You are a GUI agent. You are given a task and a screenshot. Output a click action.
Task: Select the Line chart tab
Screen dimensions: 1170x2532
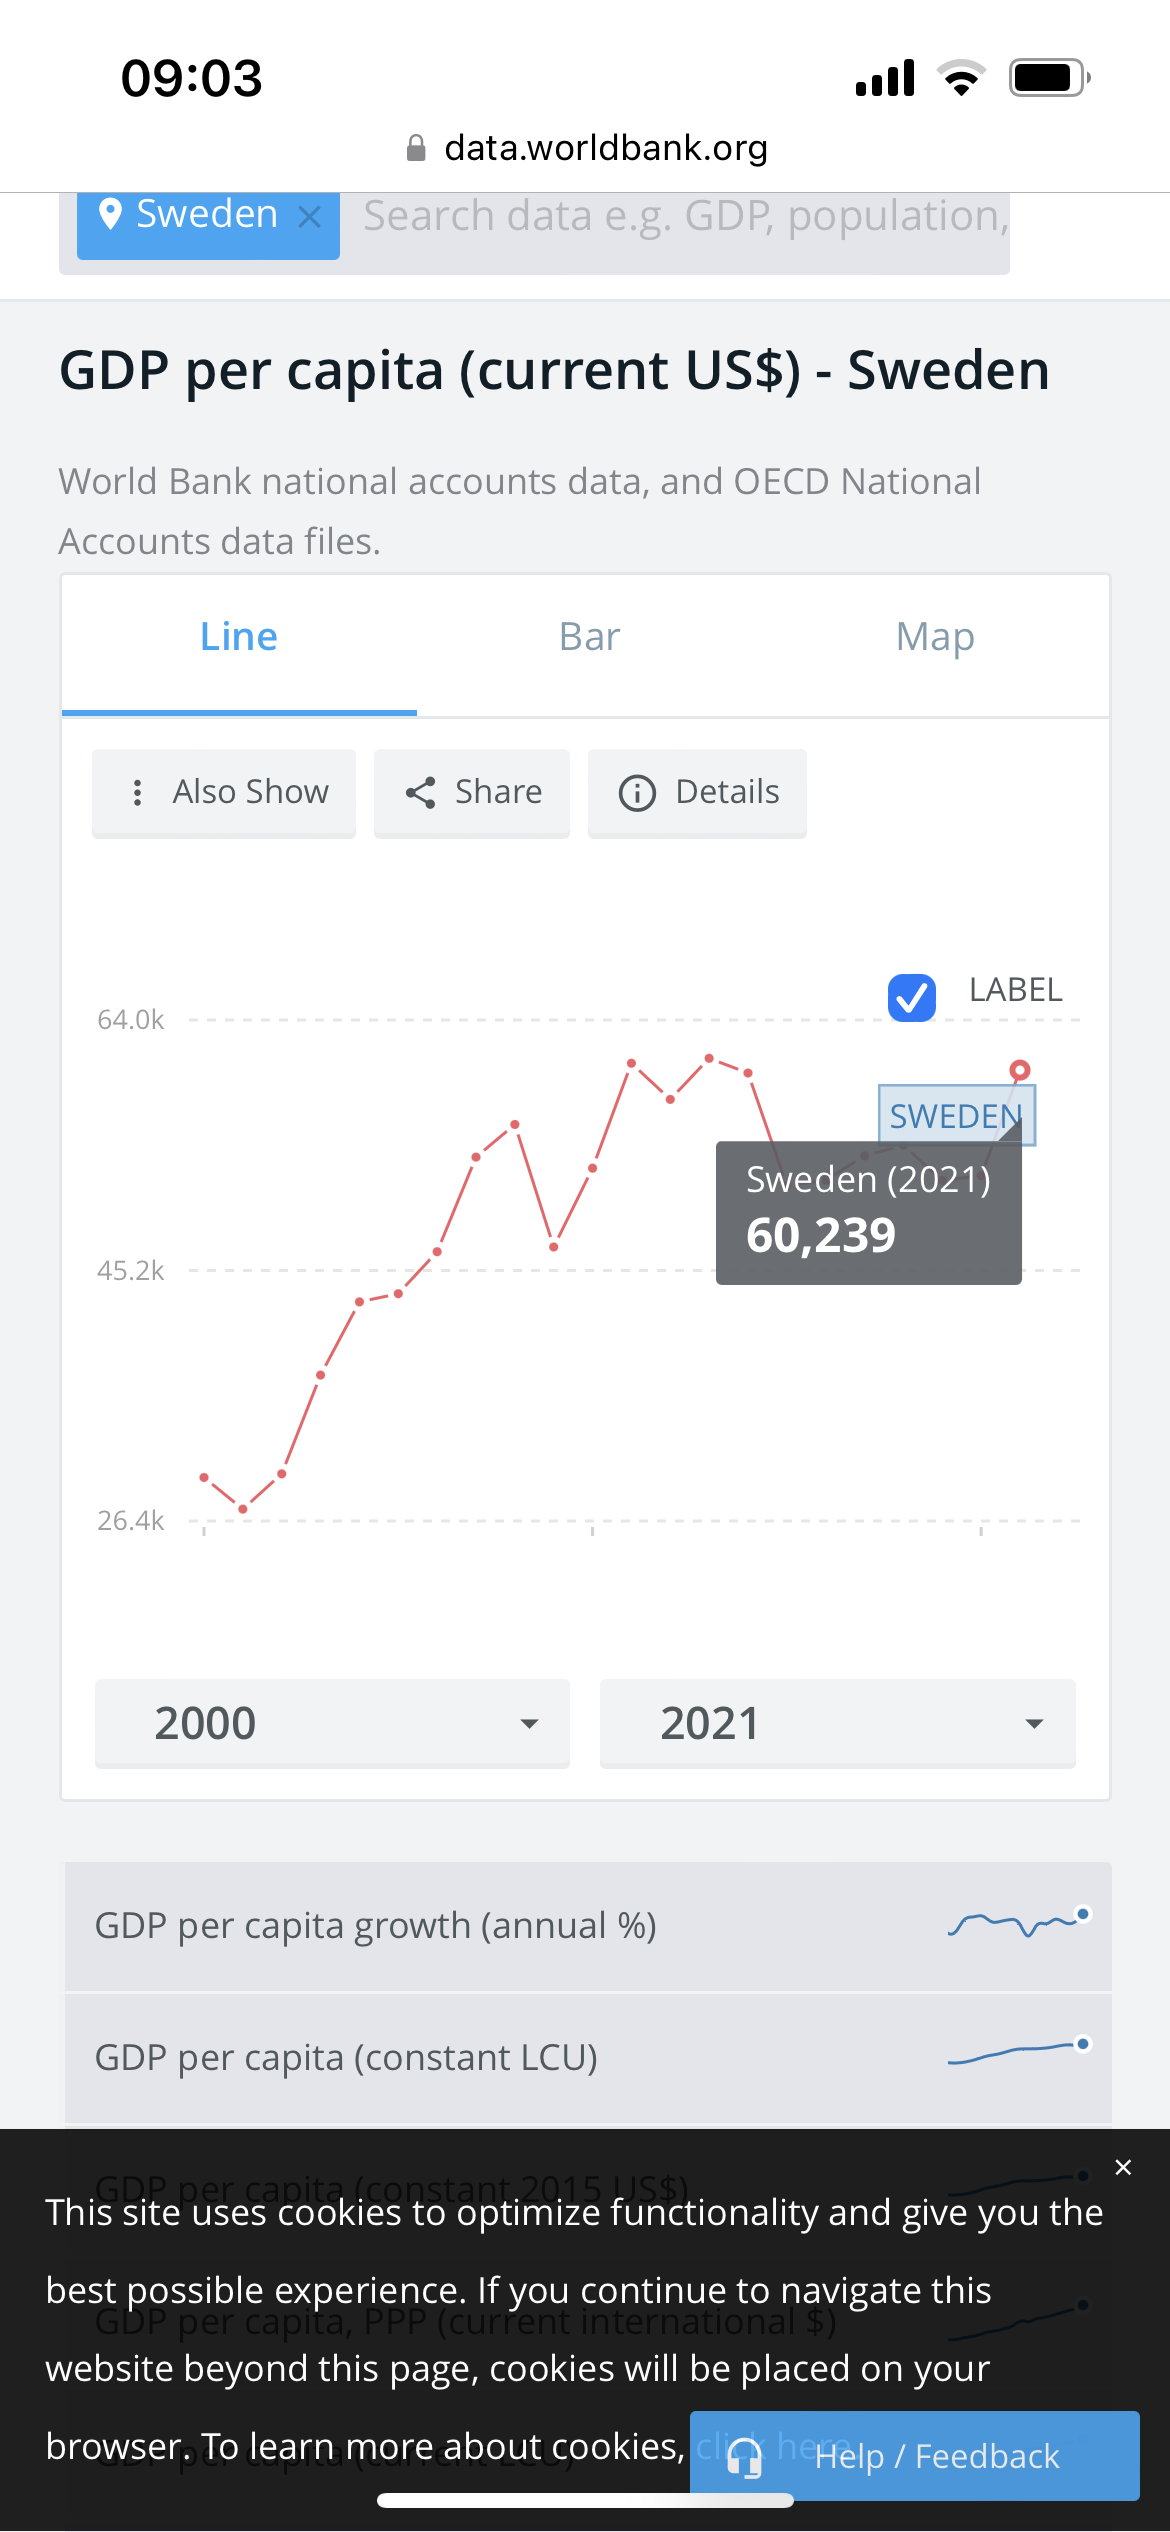pyautogui.click(x=239, y=637)
